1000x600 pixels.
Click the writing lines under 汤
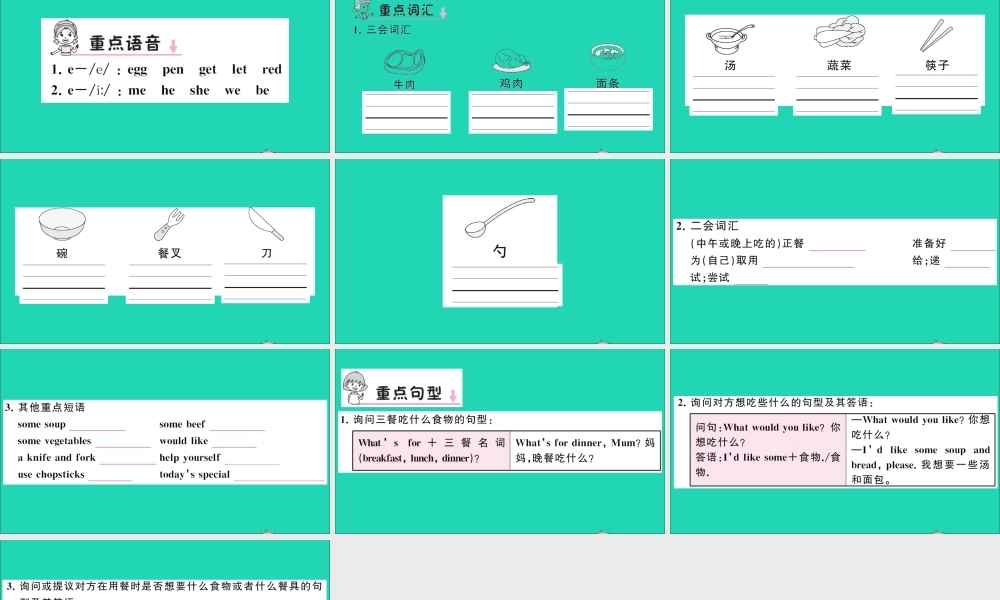pos(733,94)
